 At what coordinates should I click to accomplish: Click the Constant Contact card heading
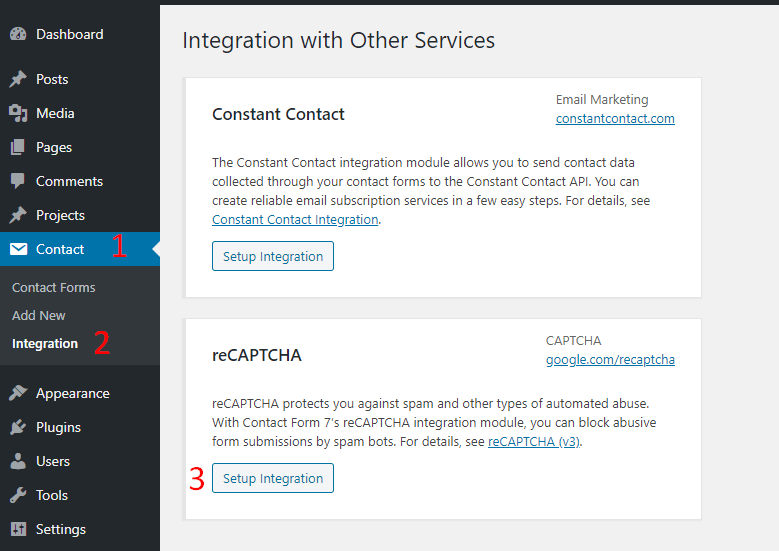coord(278,114)
